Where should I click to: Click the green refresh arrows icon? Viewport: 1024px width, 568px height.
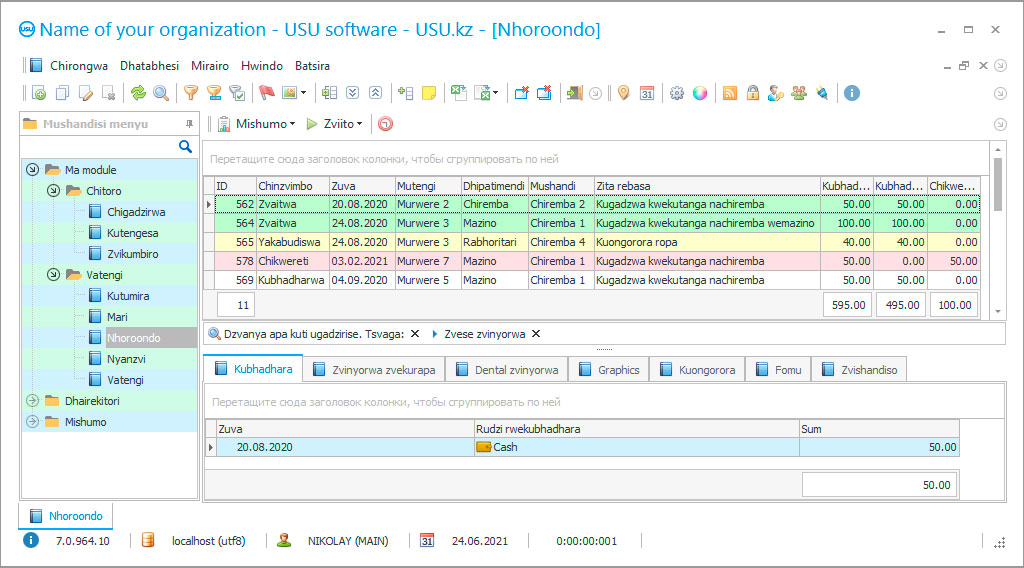[138, 93]
